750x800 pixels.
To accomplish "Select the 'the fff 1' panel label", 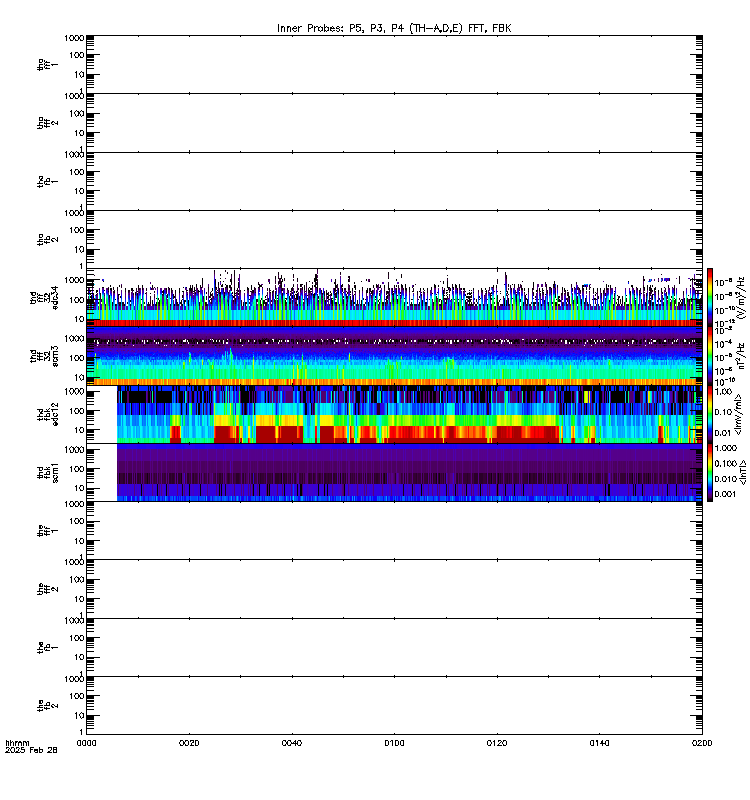I will click(47, 531).
